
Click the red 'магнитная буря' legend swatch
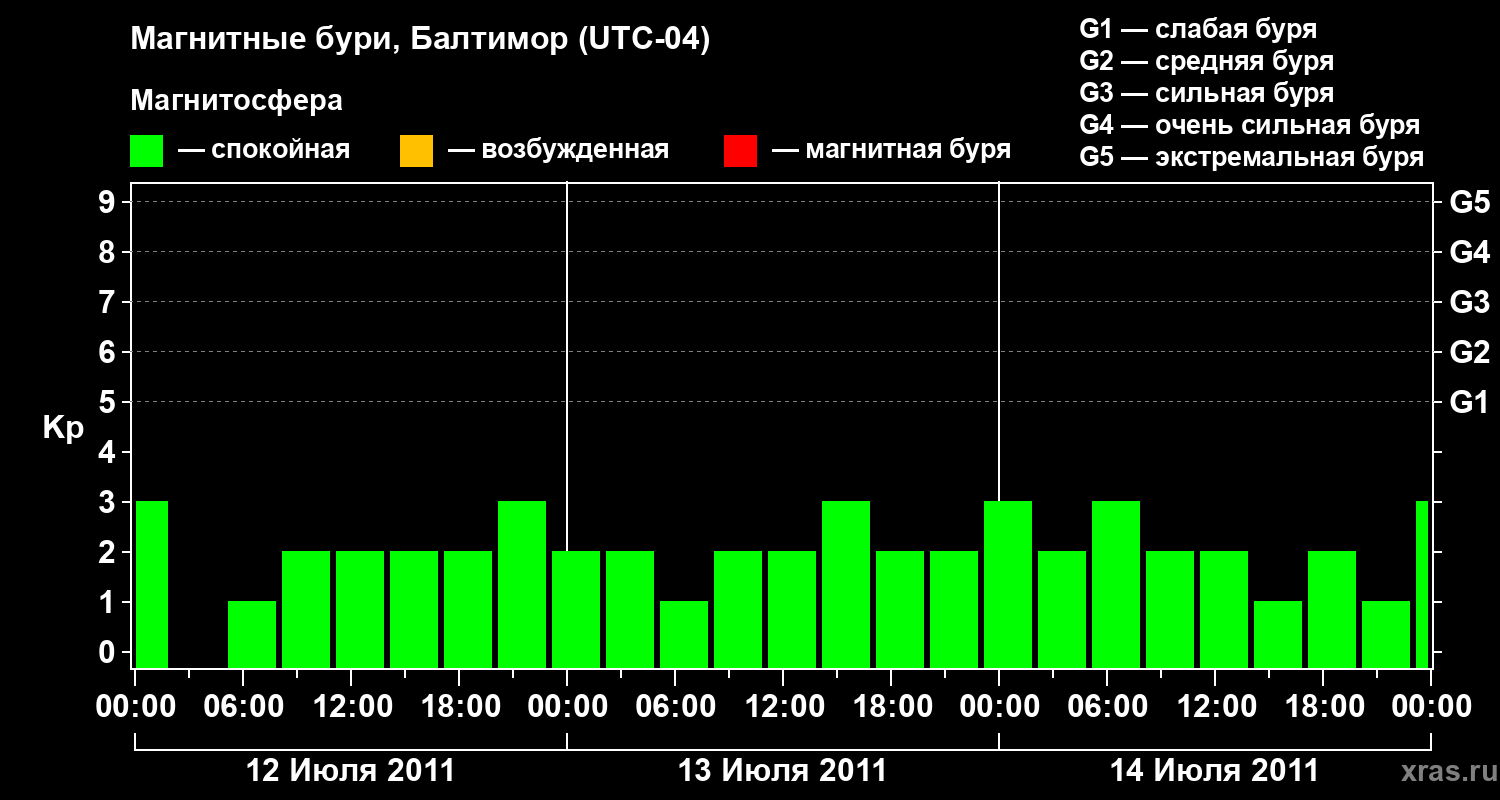[x=740, y=151]
